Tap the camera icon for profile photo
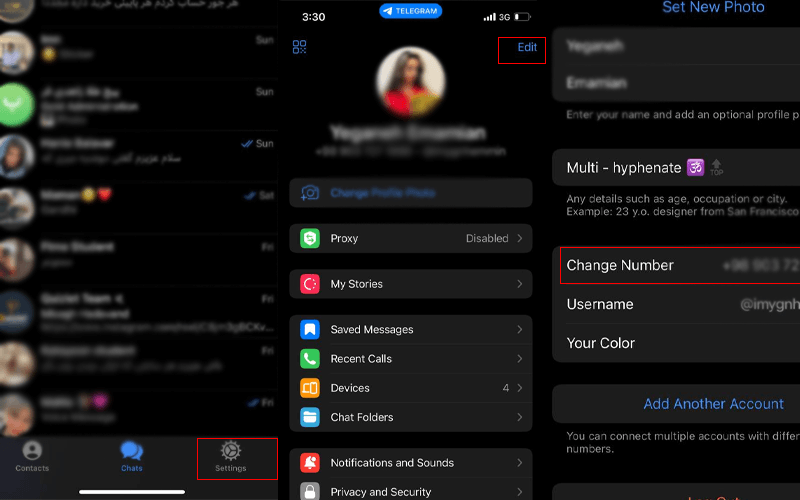 point(310,193)
